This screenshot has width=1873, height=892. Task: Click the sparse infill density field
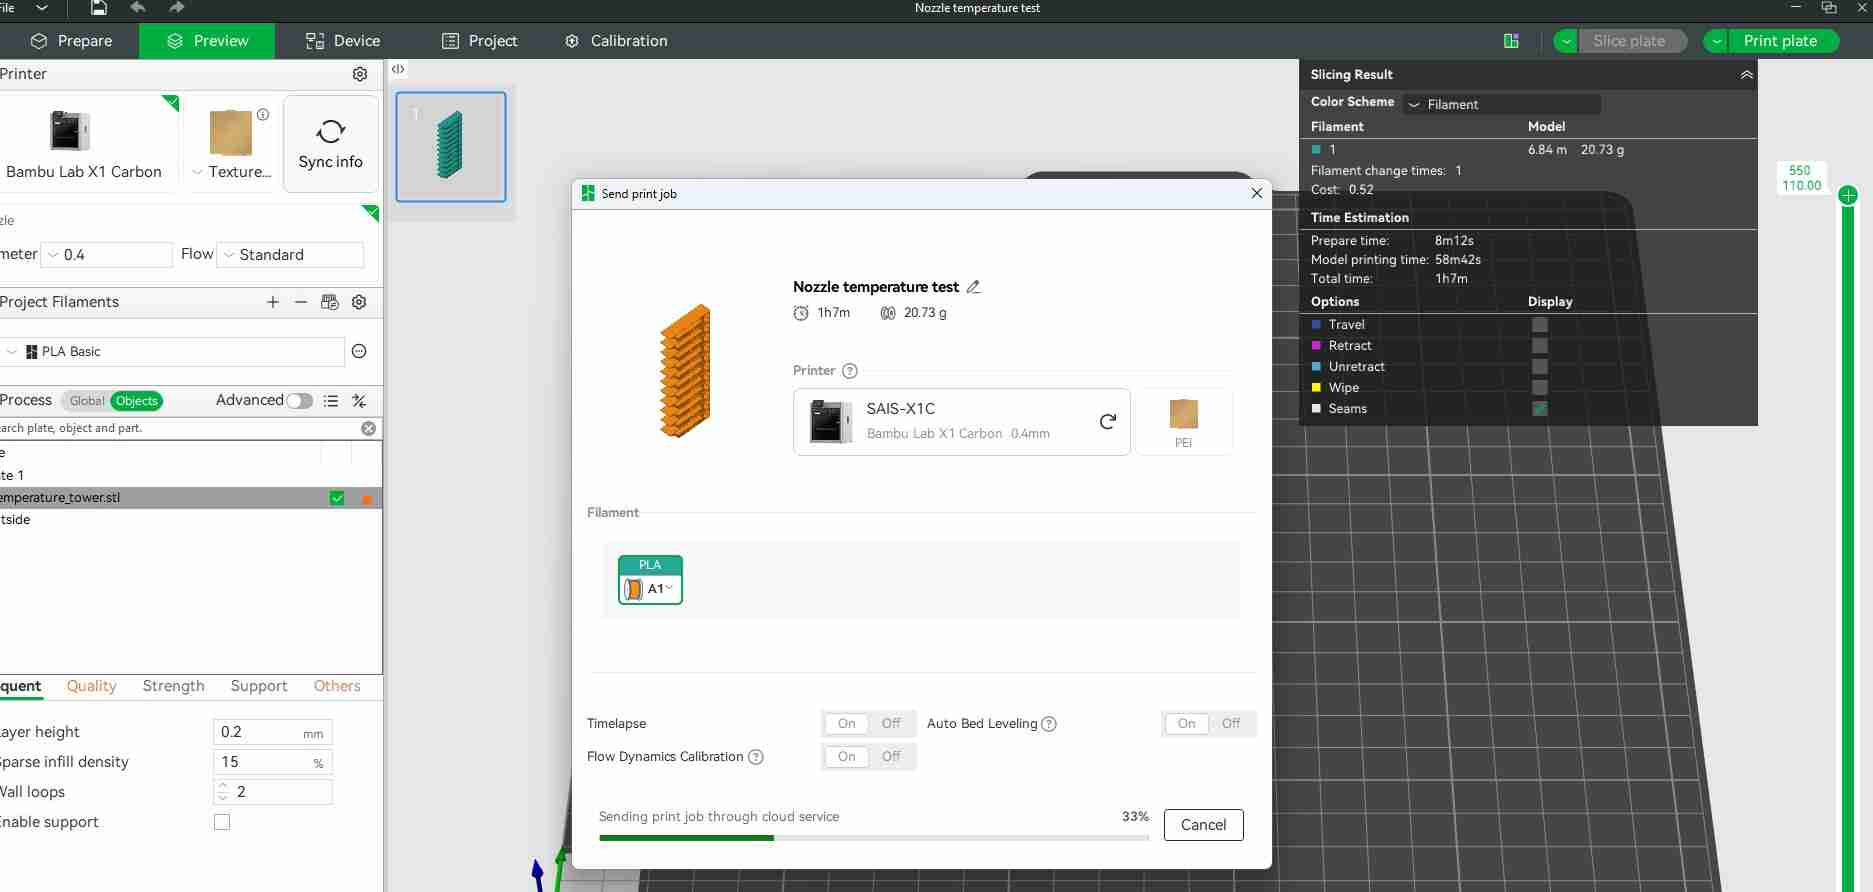point(272,762)
